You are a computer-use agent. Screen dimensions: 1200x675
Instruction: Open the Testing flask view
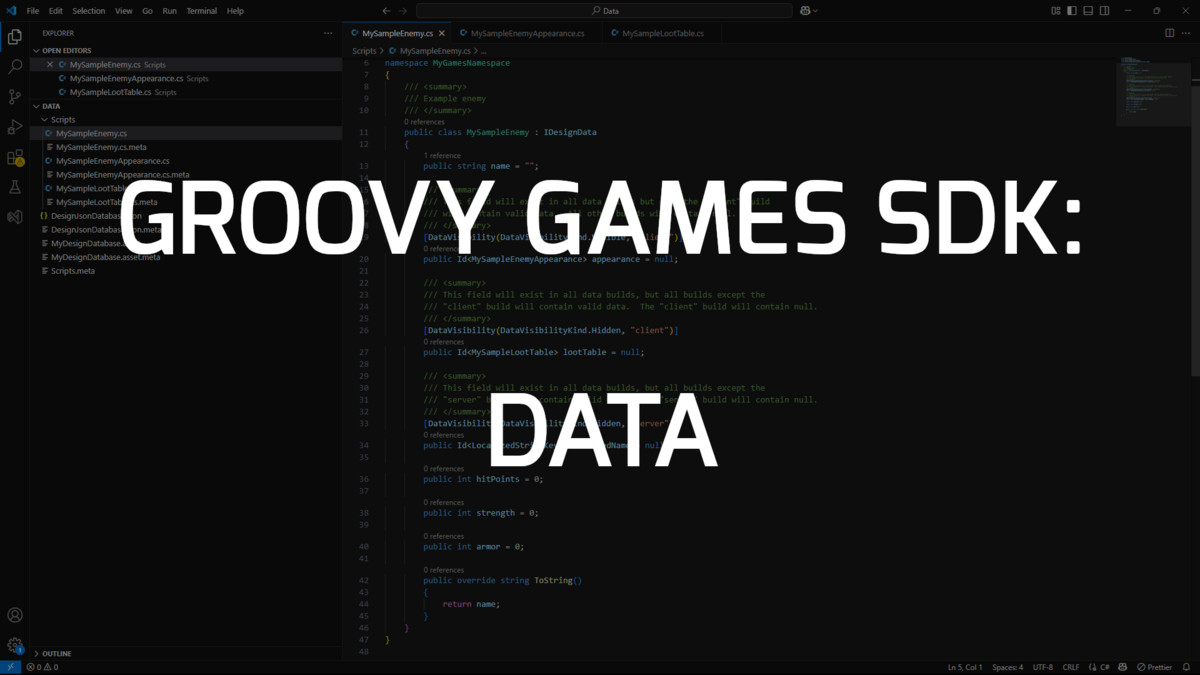[x=15, y=187]
